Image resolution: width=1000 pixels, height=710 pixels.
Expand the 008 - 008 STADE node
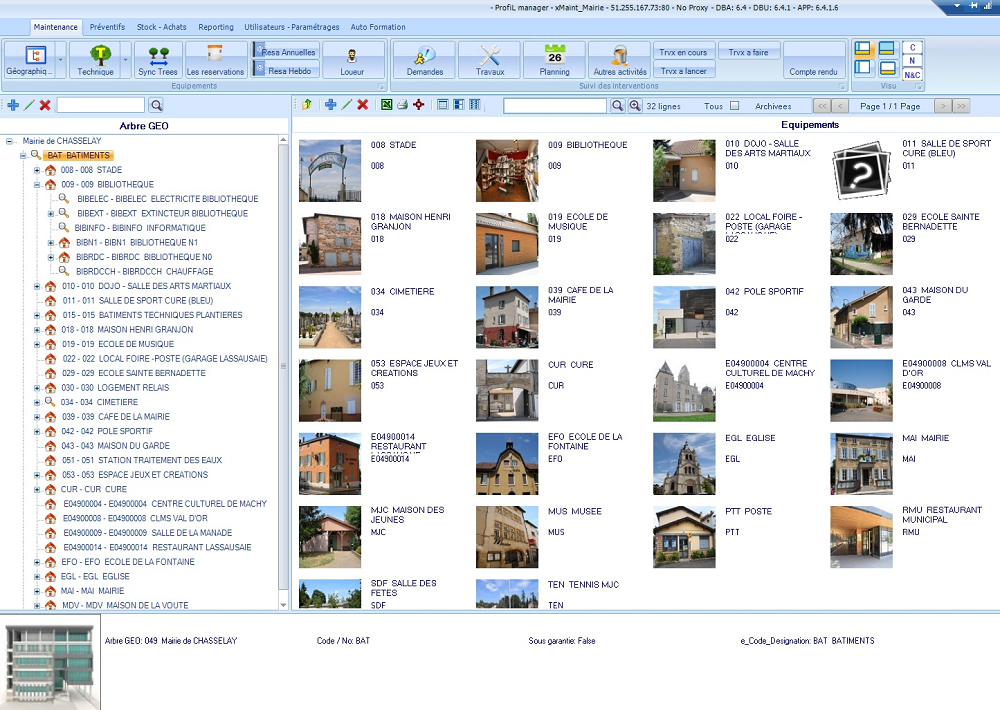(x=37, y=170)
